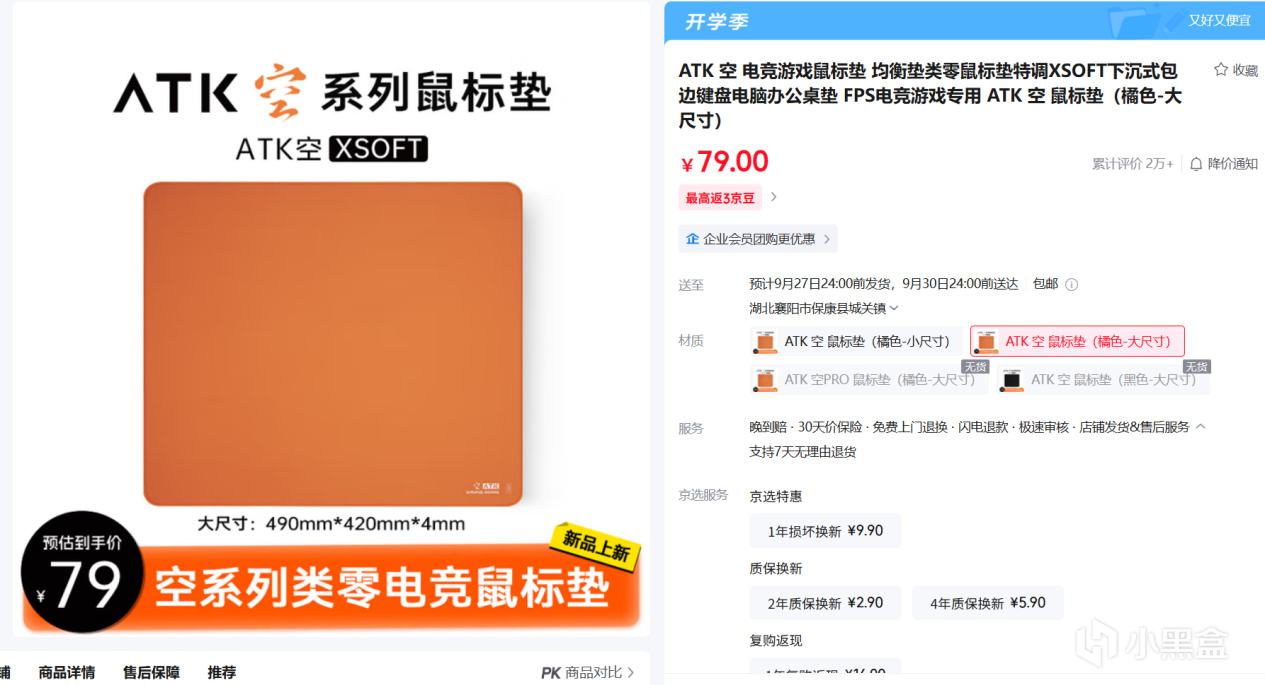Choose 2年质保换新 ¥2.90 option

tap(825, 603)
